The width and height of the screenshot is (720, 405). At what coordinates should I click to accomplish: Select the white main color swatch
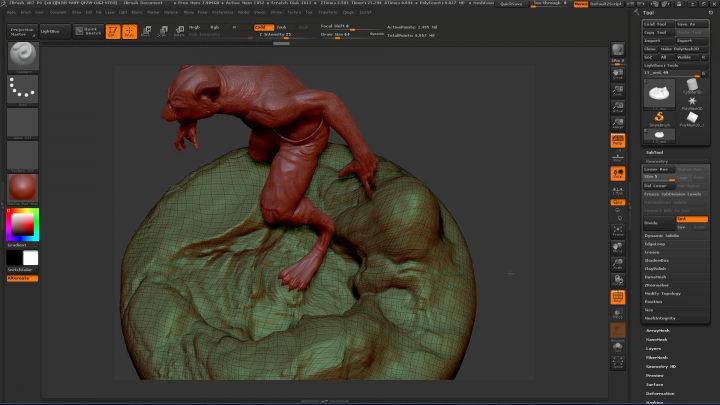click(x=31, y=258)
